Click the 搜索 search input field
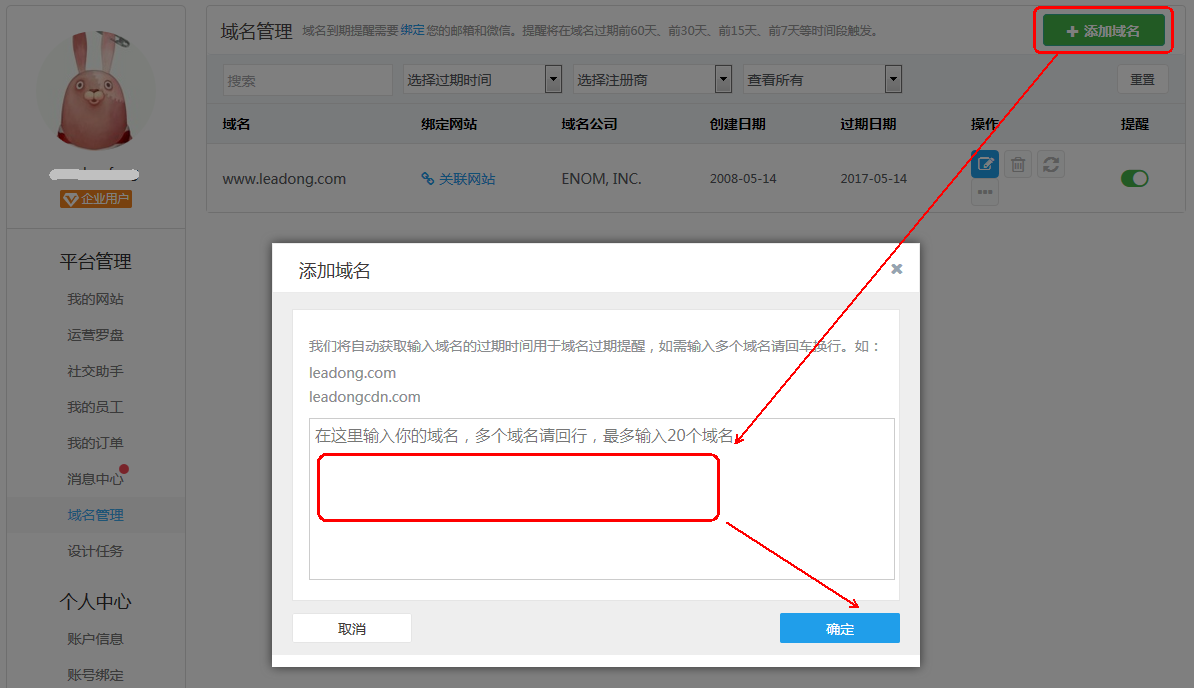Viewport: 1194px width, 688px height. [307, 79]
